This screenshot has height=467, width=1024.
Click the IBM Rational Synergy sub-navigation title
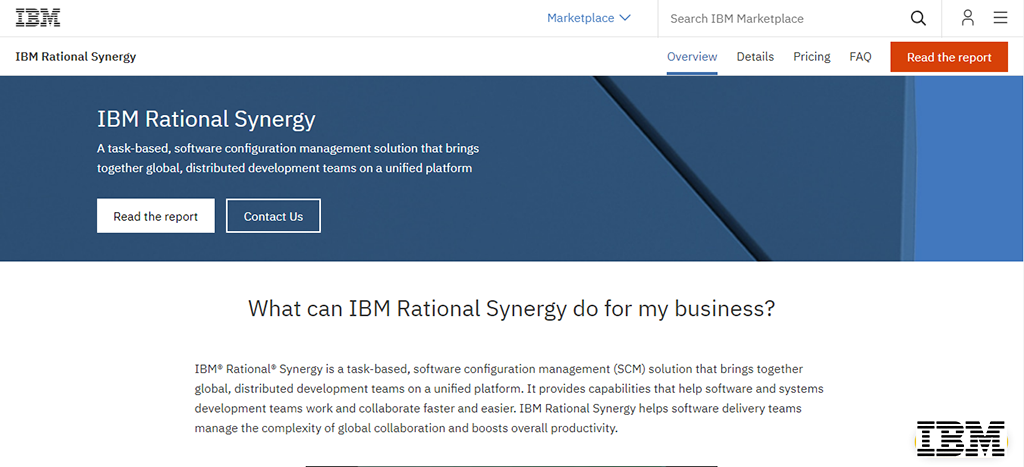click(x=76, y=57)
